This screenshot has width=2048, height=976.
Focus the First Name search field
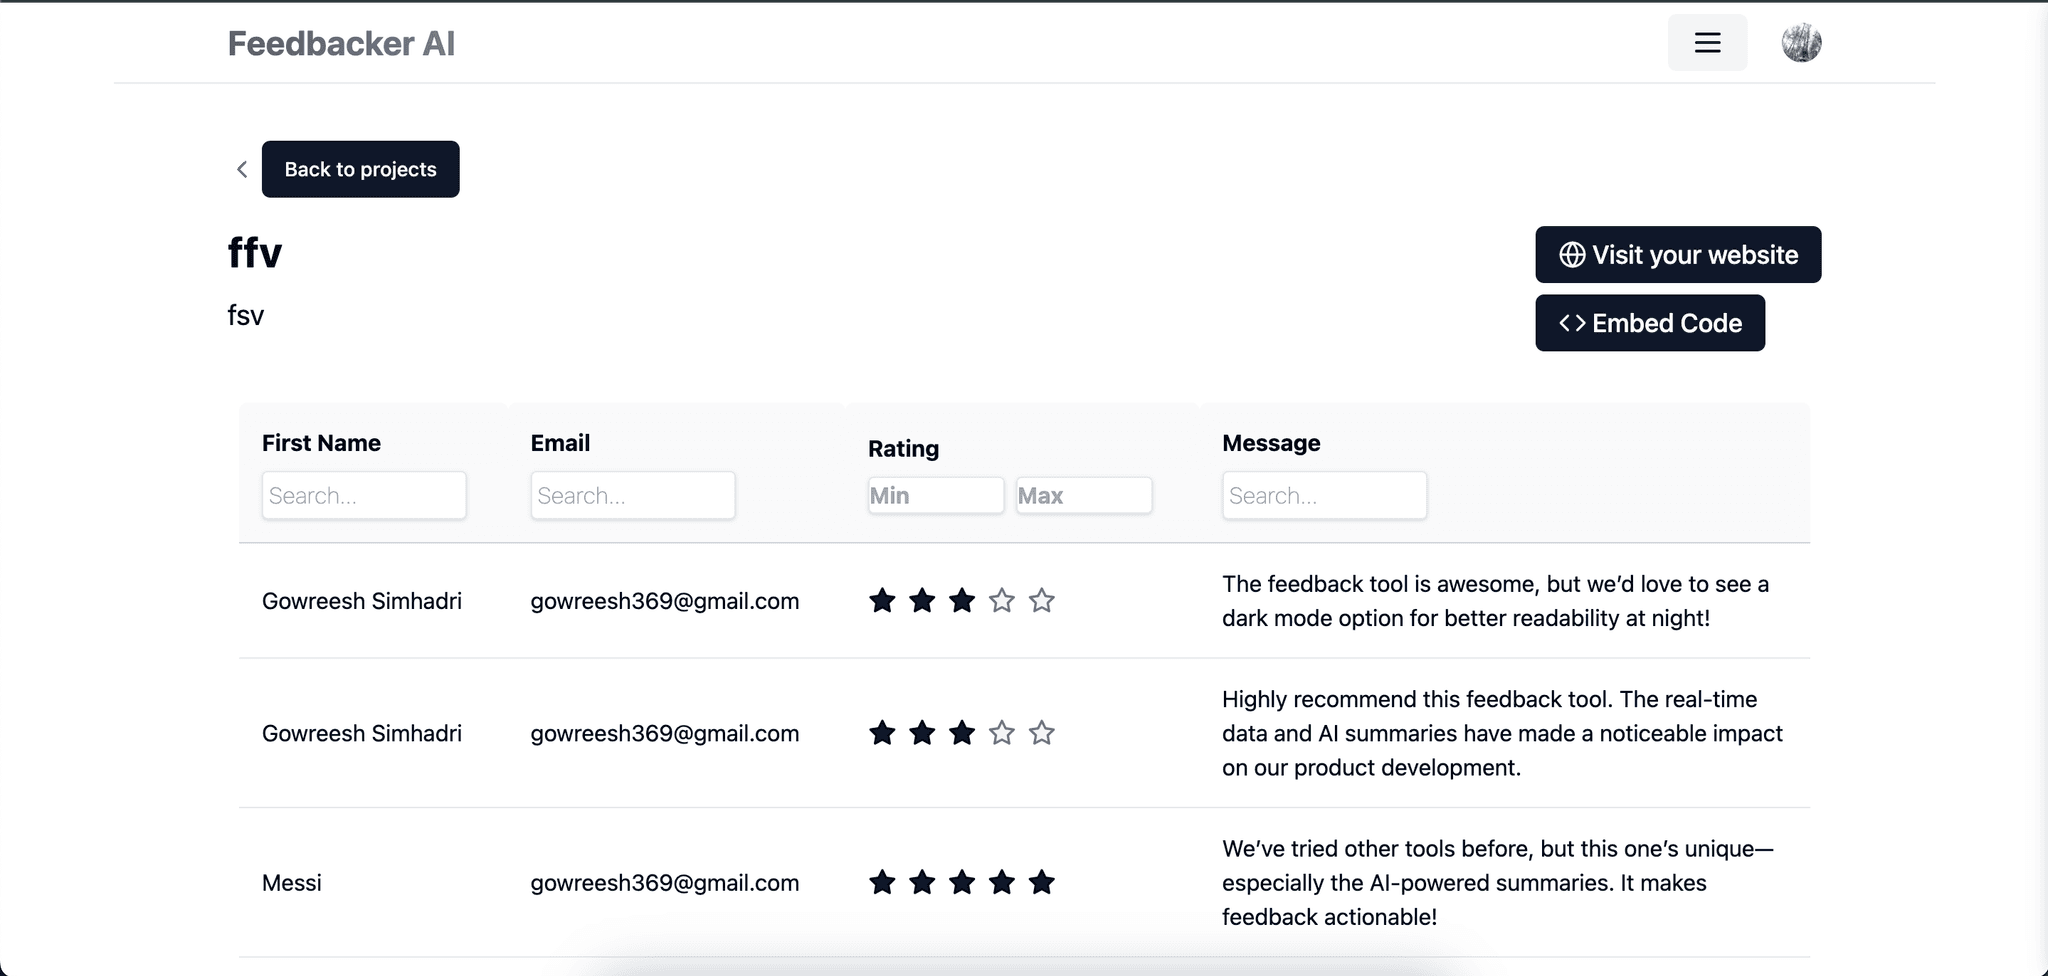(x=364, y=495)
